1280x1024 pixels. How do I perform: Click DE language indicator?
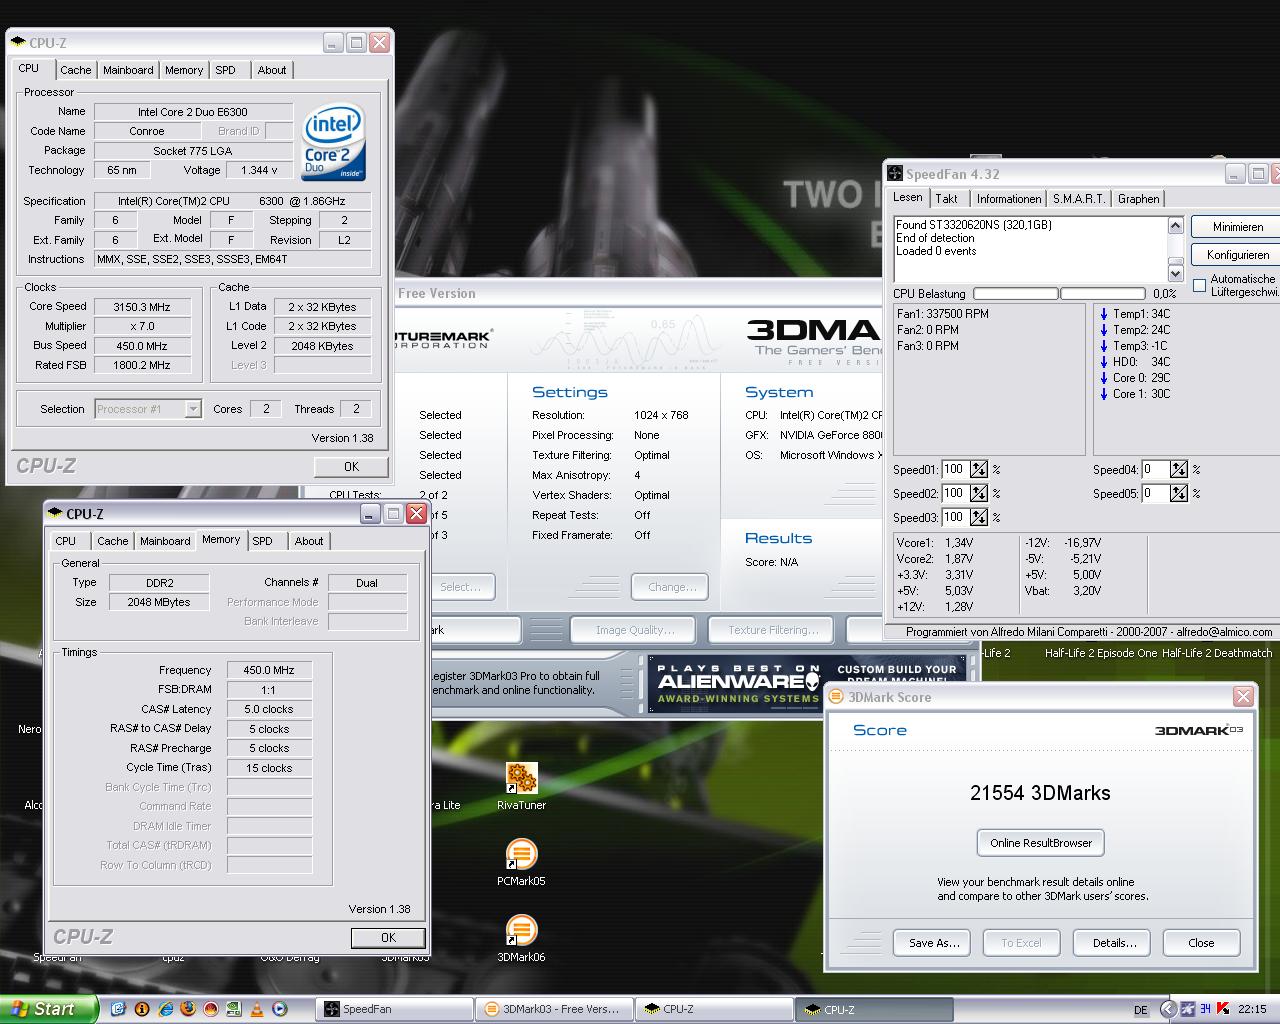pyautogui.click(x=1142, y=1010)
